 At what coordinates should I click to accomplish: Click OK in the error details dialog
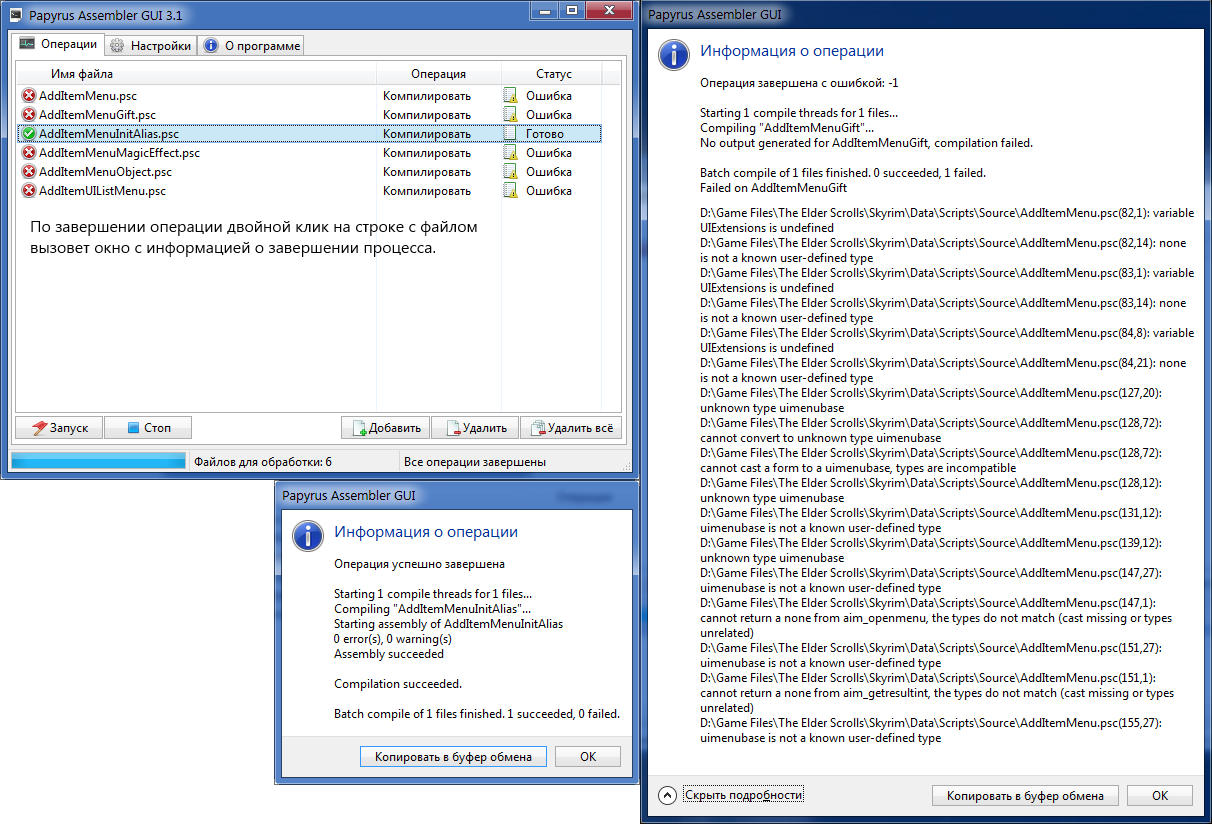click(x=1159, y=796)
